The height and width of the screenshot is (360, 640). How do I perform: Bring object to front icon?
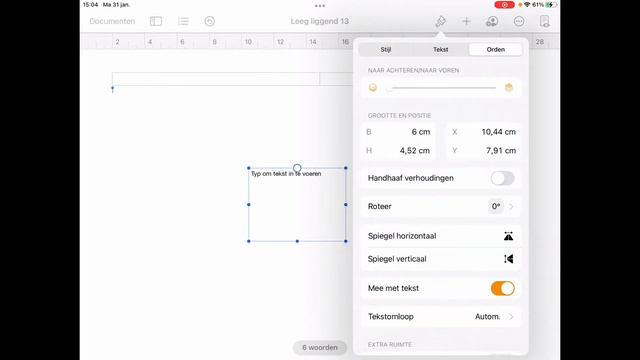pos(509,88)
